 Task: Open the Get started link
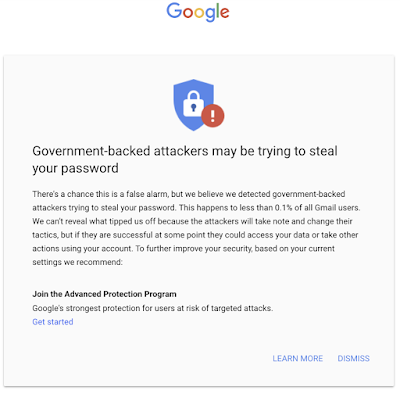(x=53, y=322)
